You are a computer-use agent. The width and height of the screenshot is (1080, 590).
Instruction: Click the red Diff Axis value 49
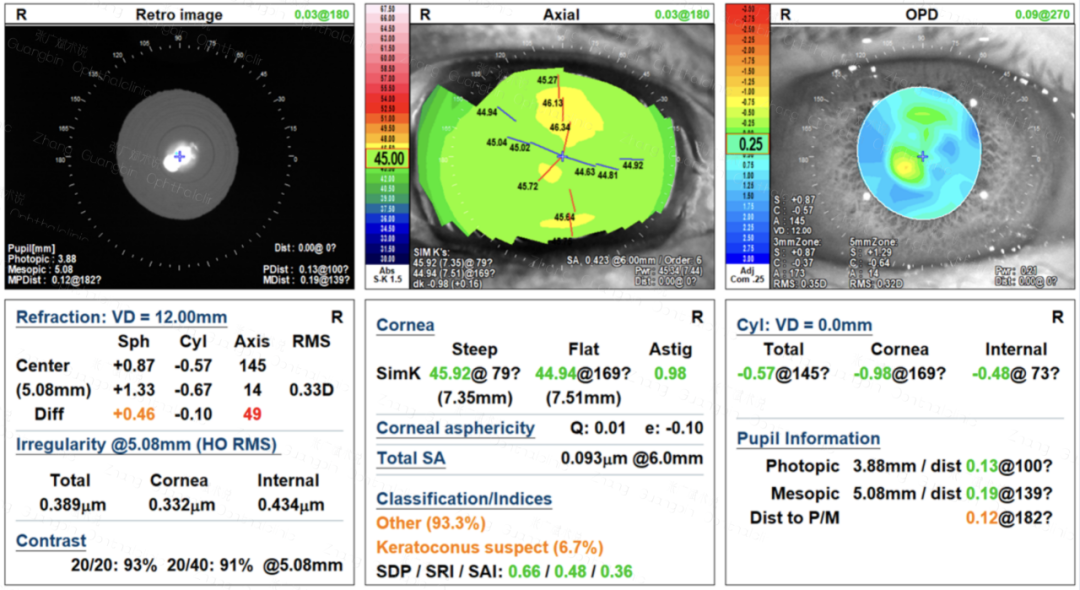coord(252,414)
